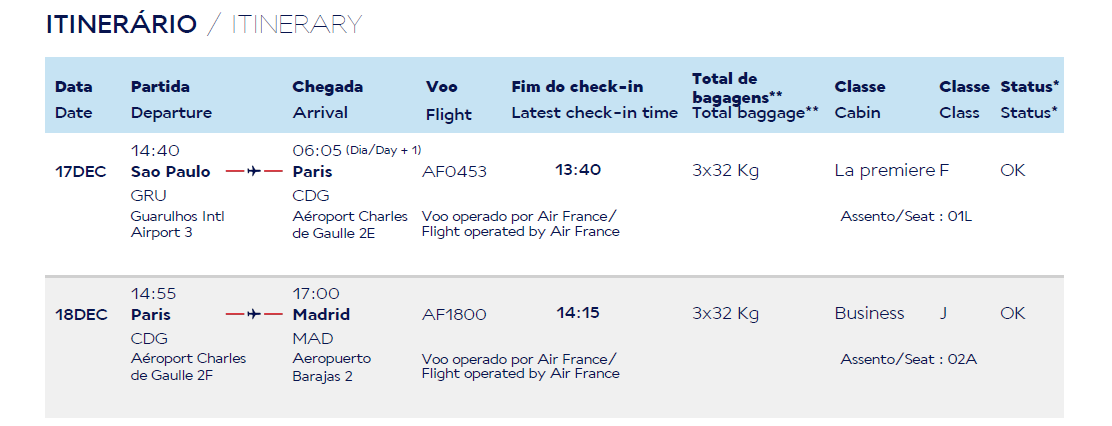Click the Partida / Departure column header

(x=171, y=99)
